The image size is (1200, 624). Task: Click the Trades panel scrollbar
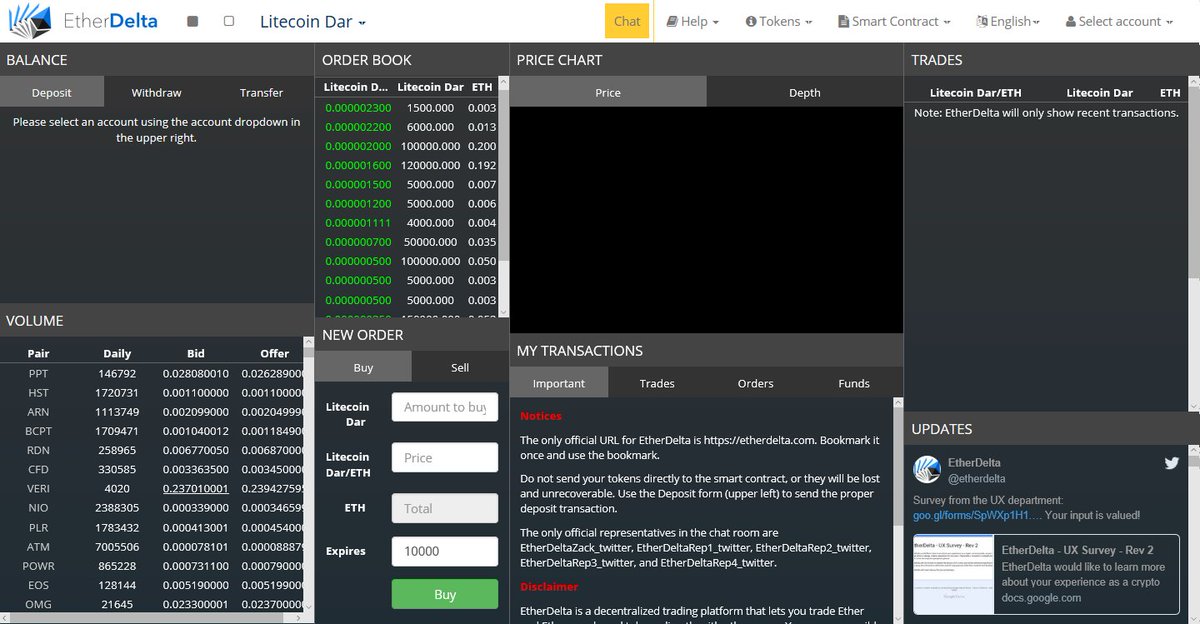[1194, 244]
